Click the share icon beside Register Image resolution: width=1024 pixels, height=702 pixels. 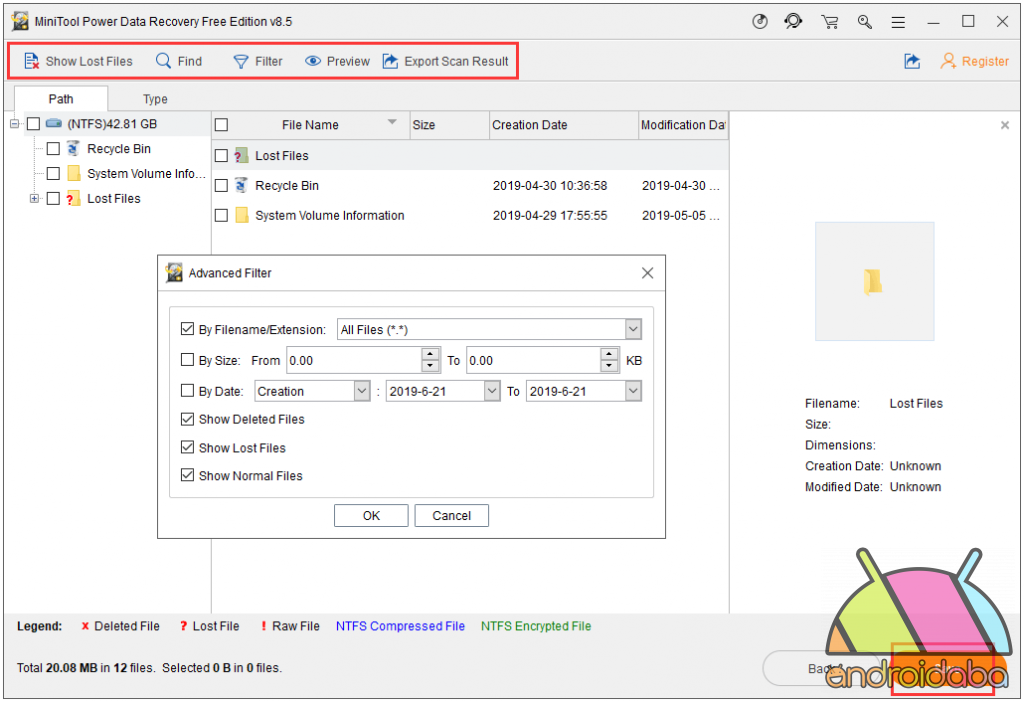pyautogui.click(x=912, y=61)
